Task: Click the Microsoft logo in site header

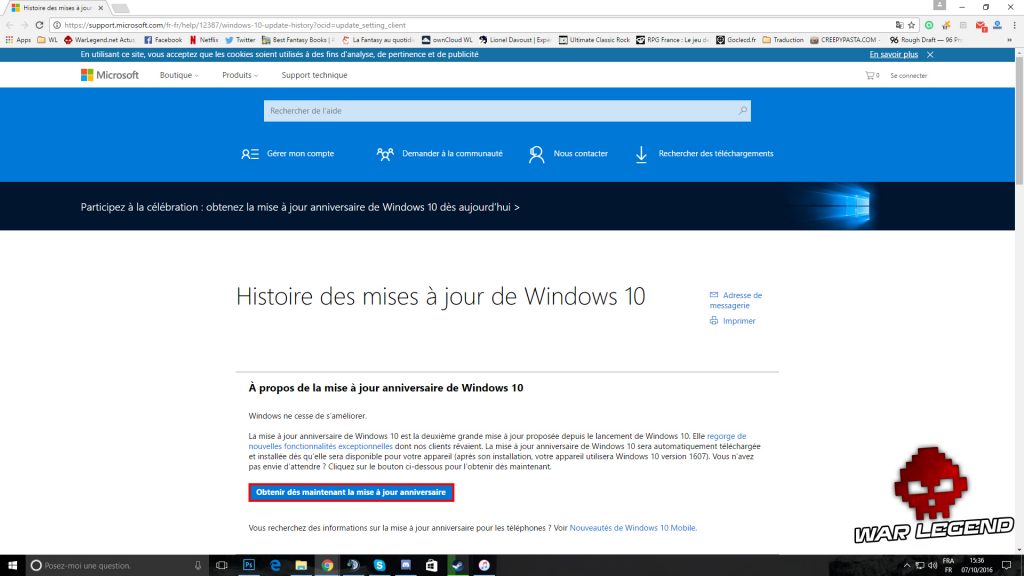Action: tap(110, 75)
